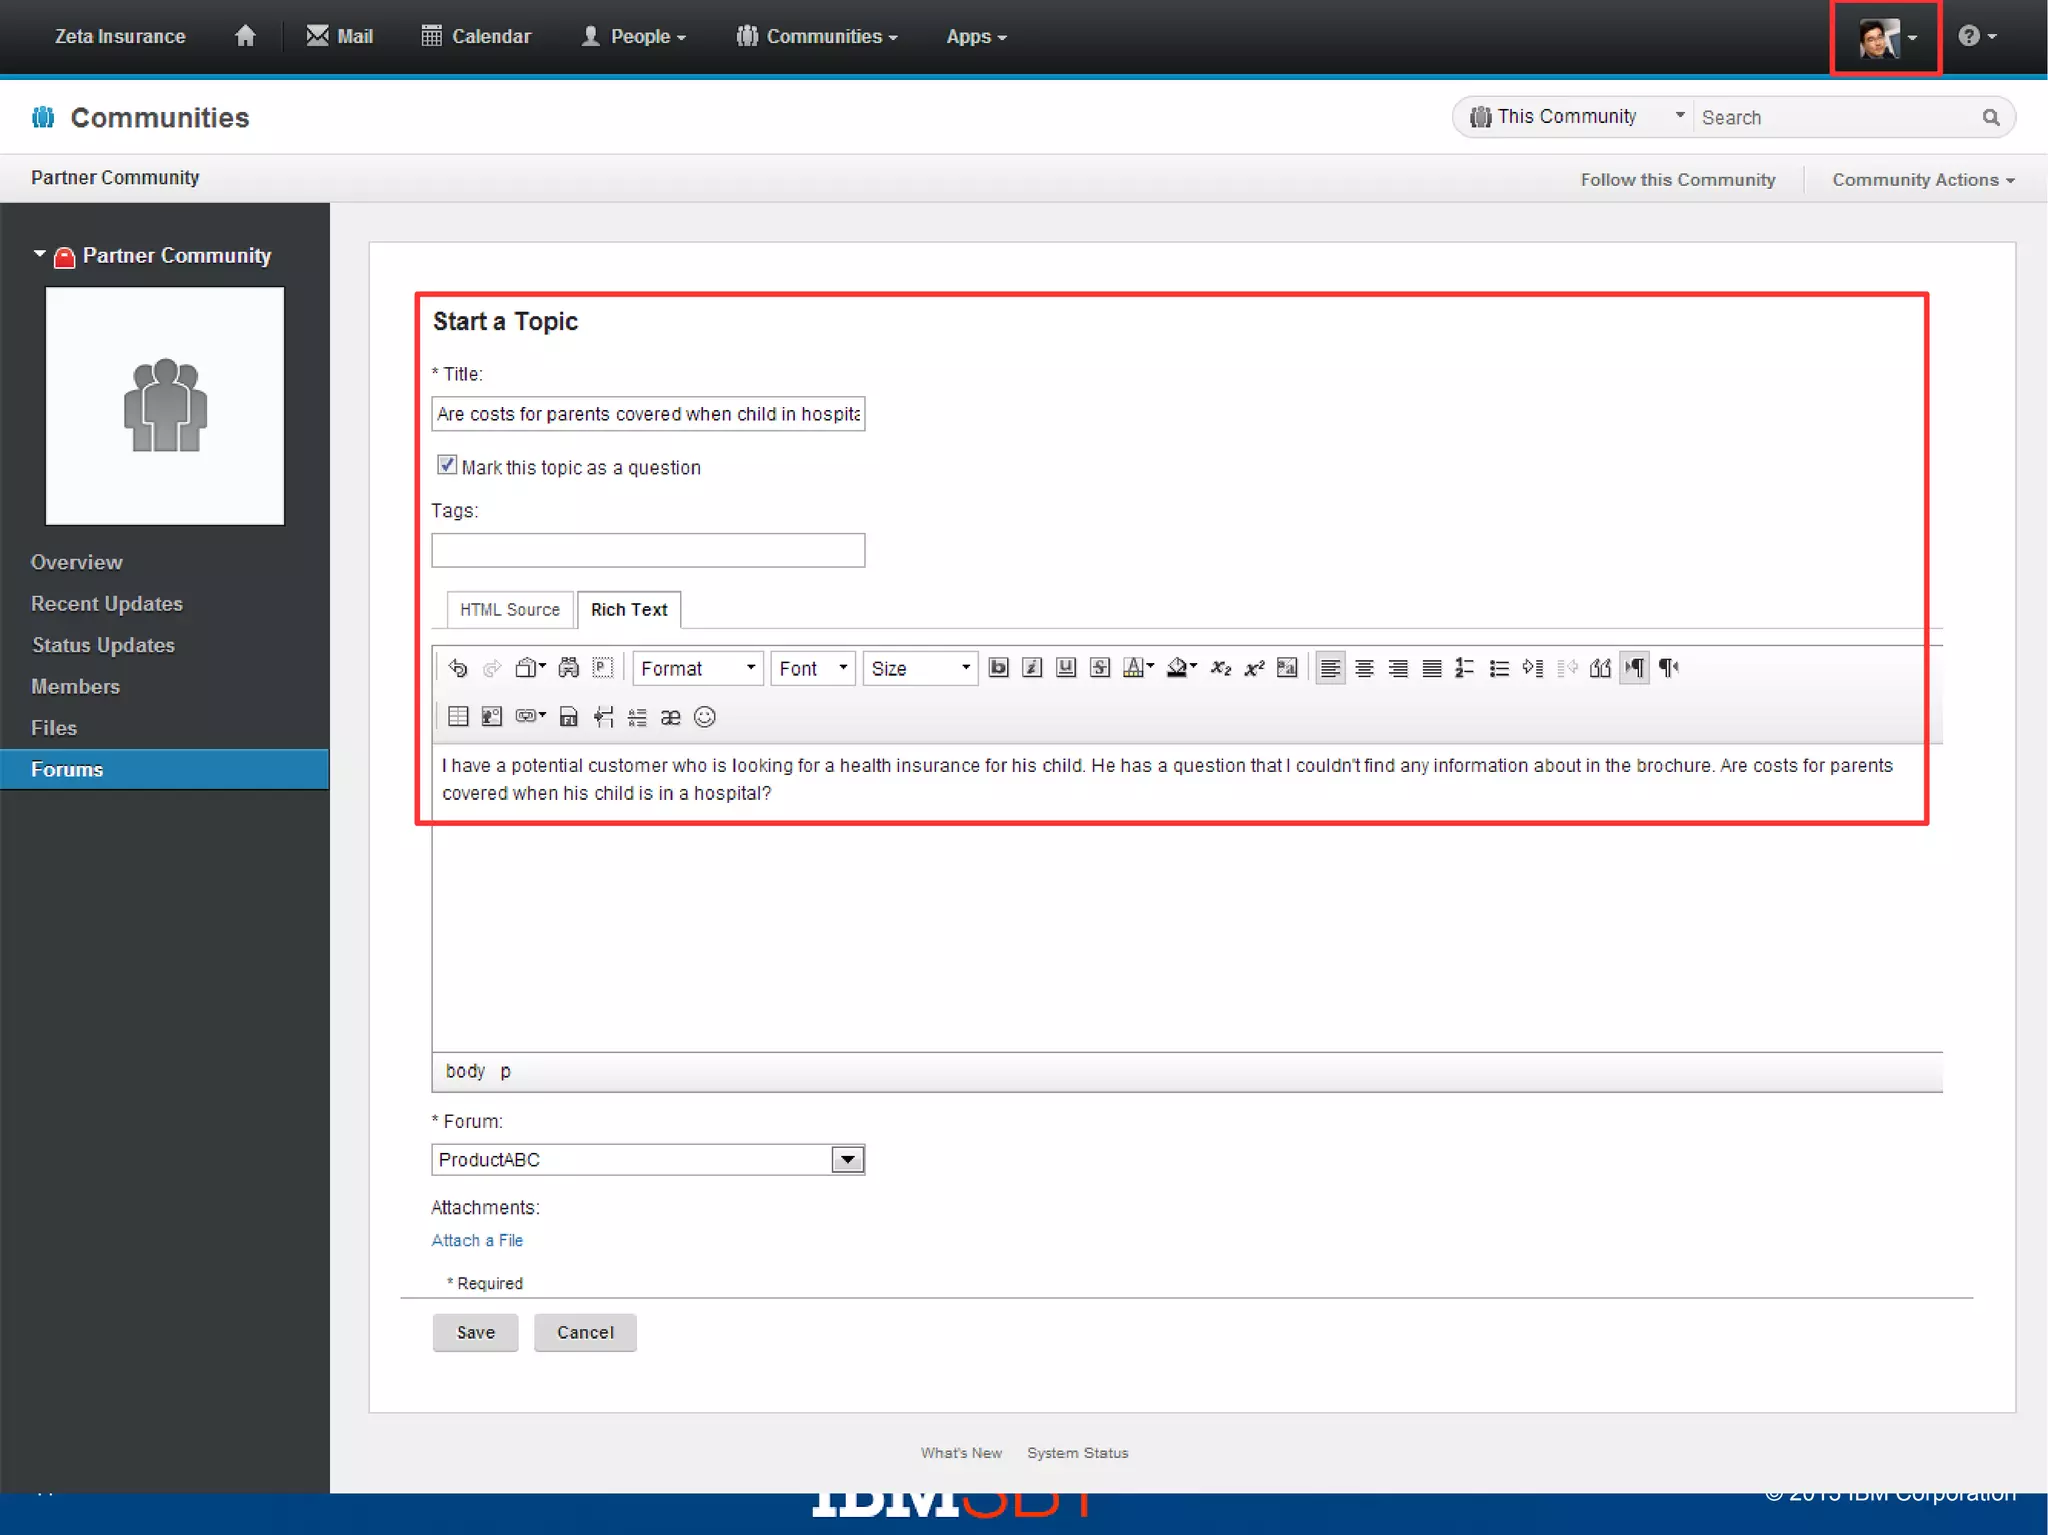Viewport: 2048px width, 1535px height.
Task: Click into the Tags input field
Action: (x=647, y=550)
